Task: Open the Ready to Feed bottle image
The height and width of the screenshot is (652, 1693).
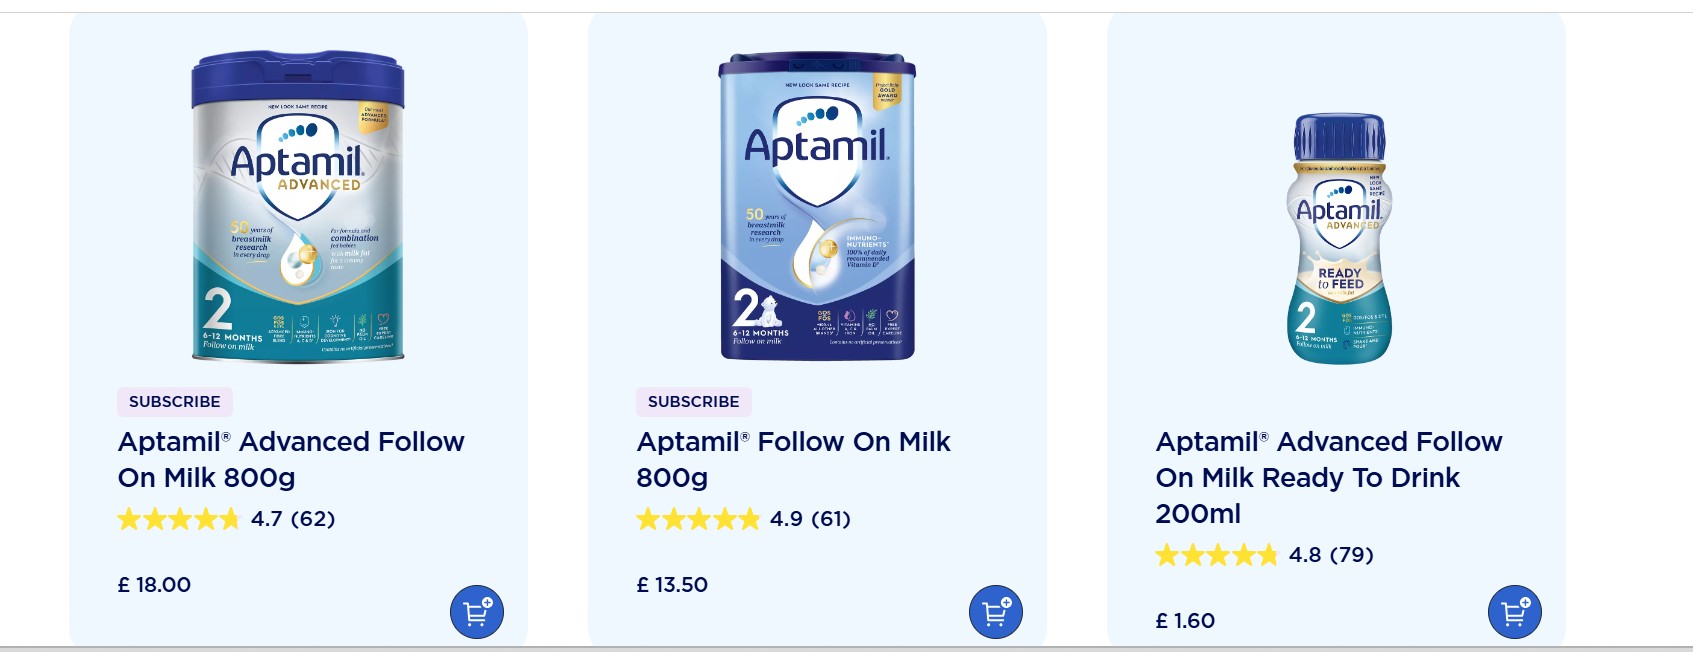Action: 1338,238
